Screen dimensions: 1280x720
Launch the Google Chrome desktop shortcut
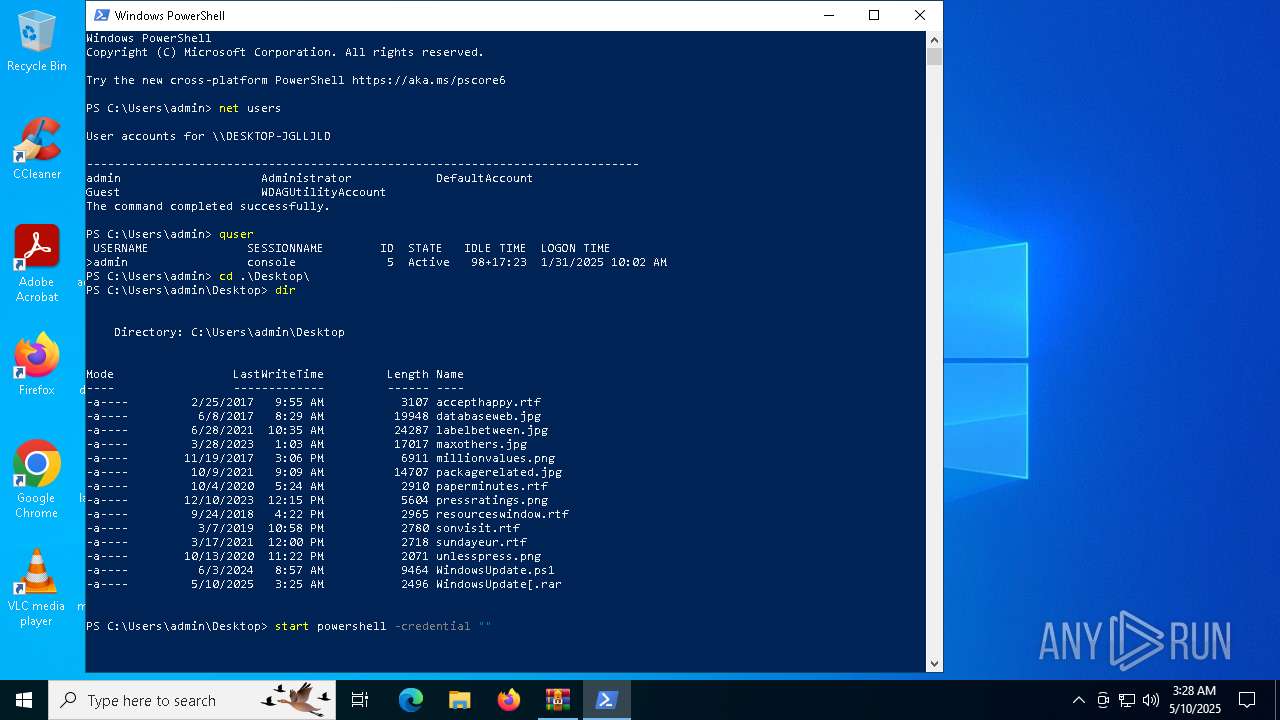pyautogui.click(x=37, y=480)
